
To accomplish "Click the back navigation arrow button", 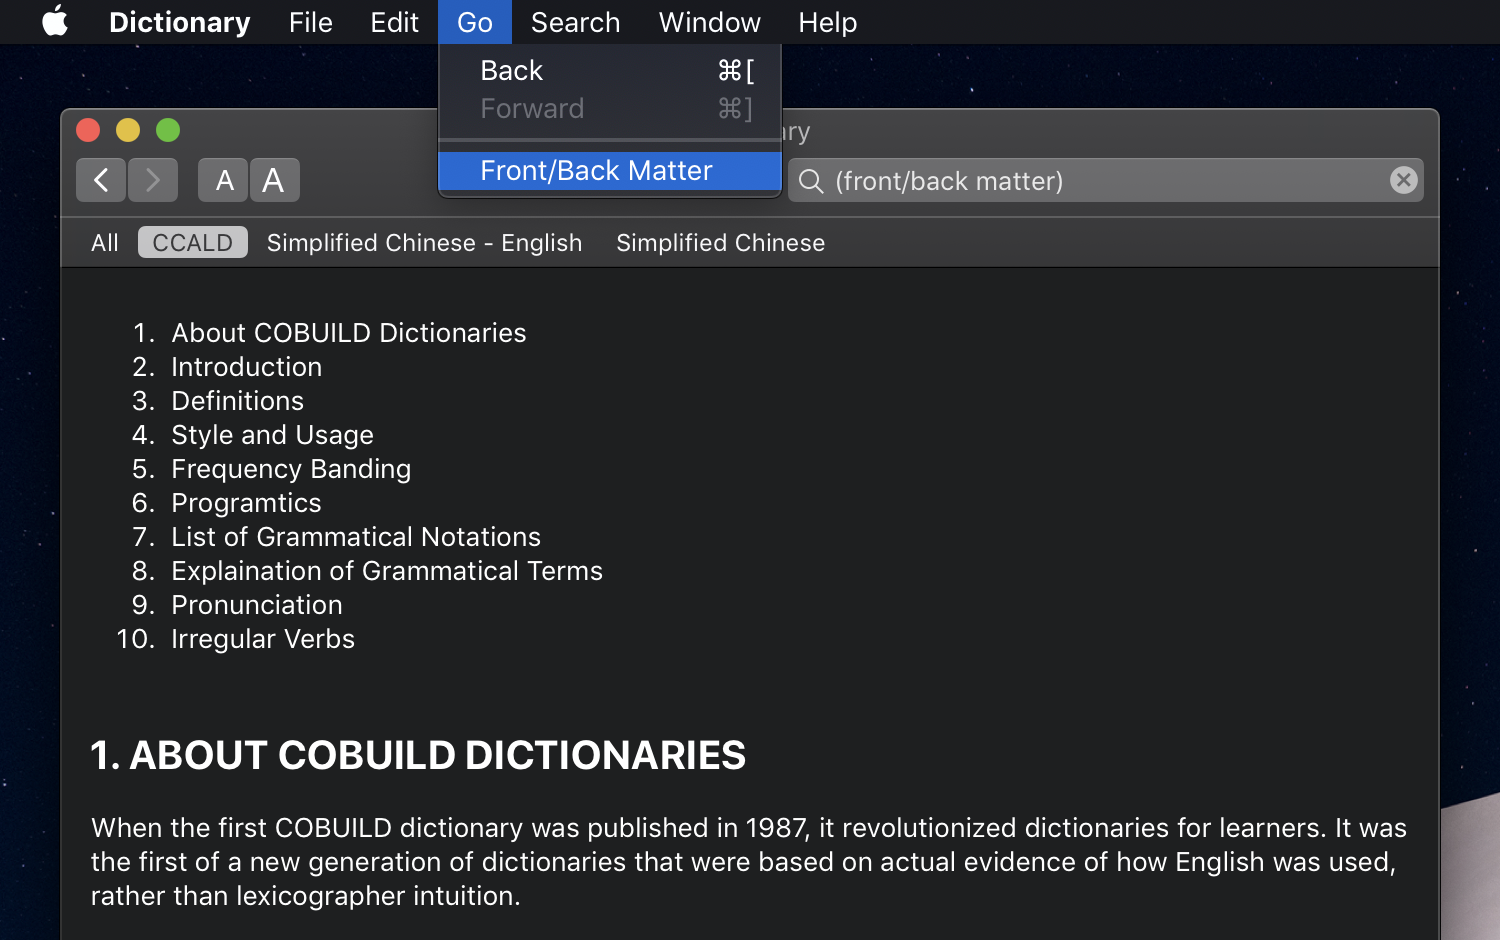I will coord(101,180).
